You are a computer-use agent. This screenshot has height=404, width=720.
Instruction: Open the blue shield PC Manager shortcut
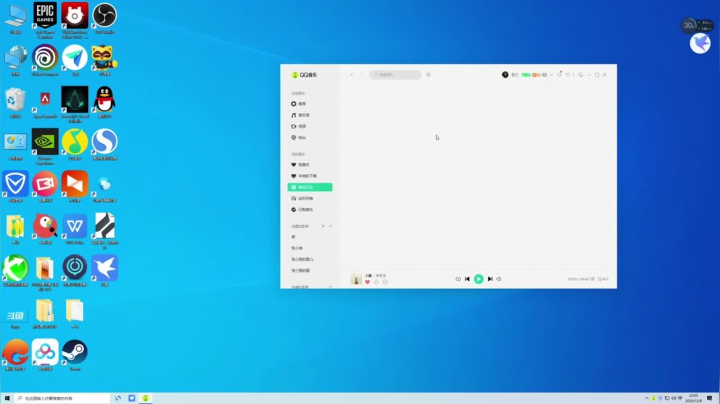click(15, 186)
